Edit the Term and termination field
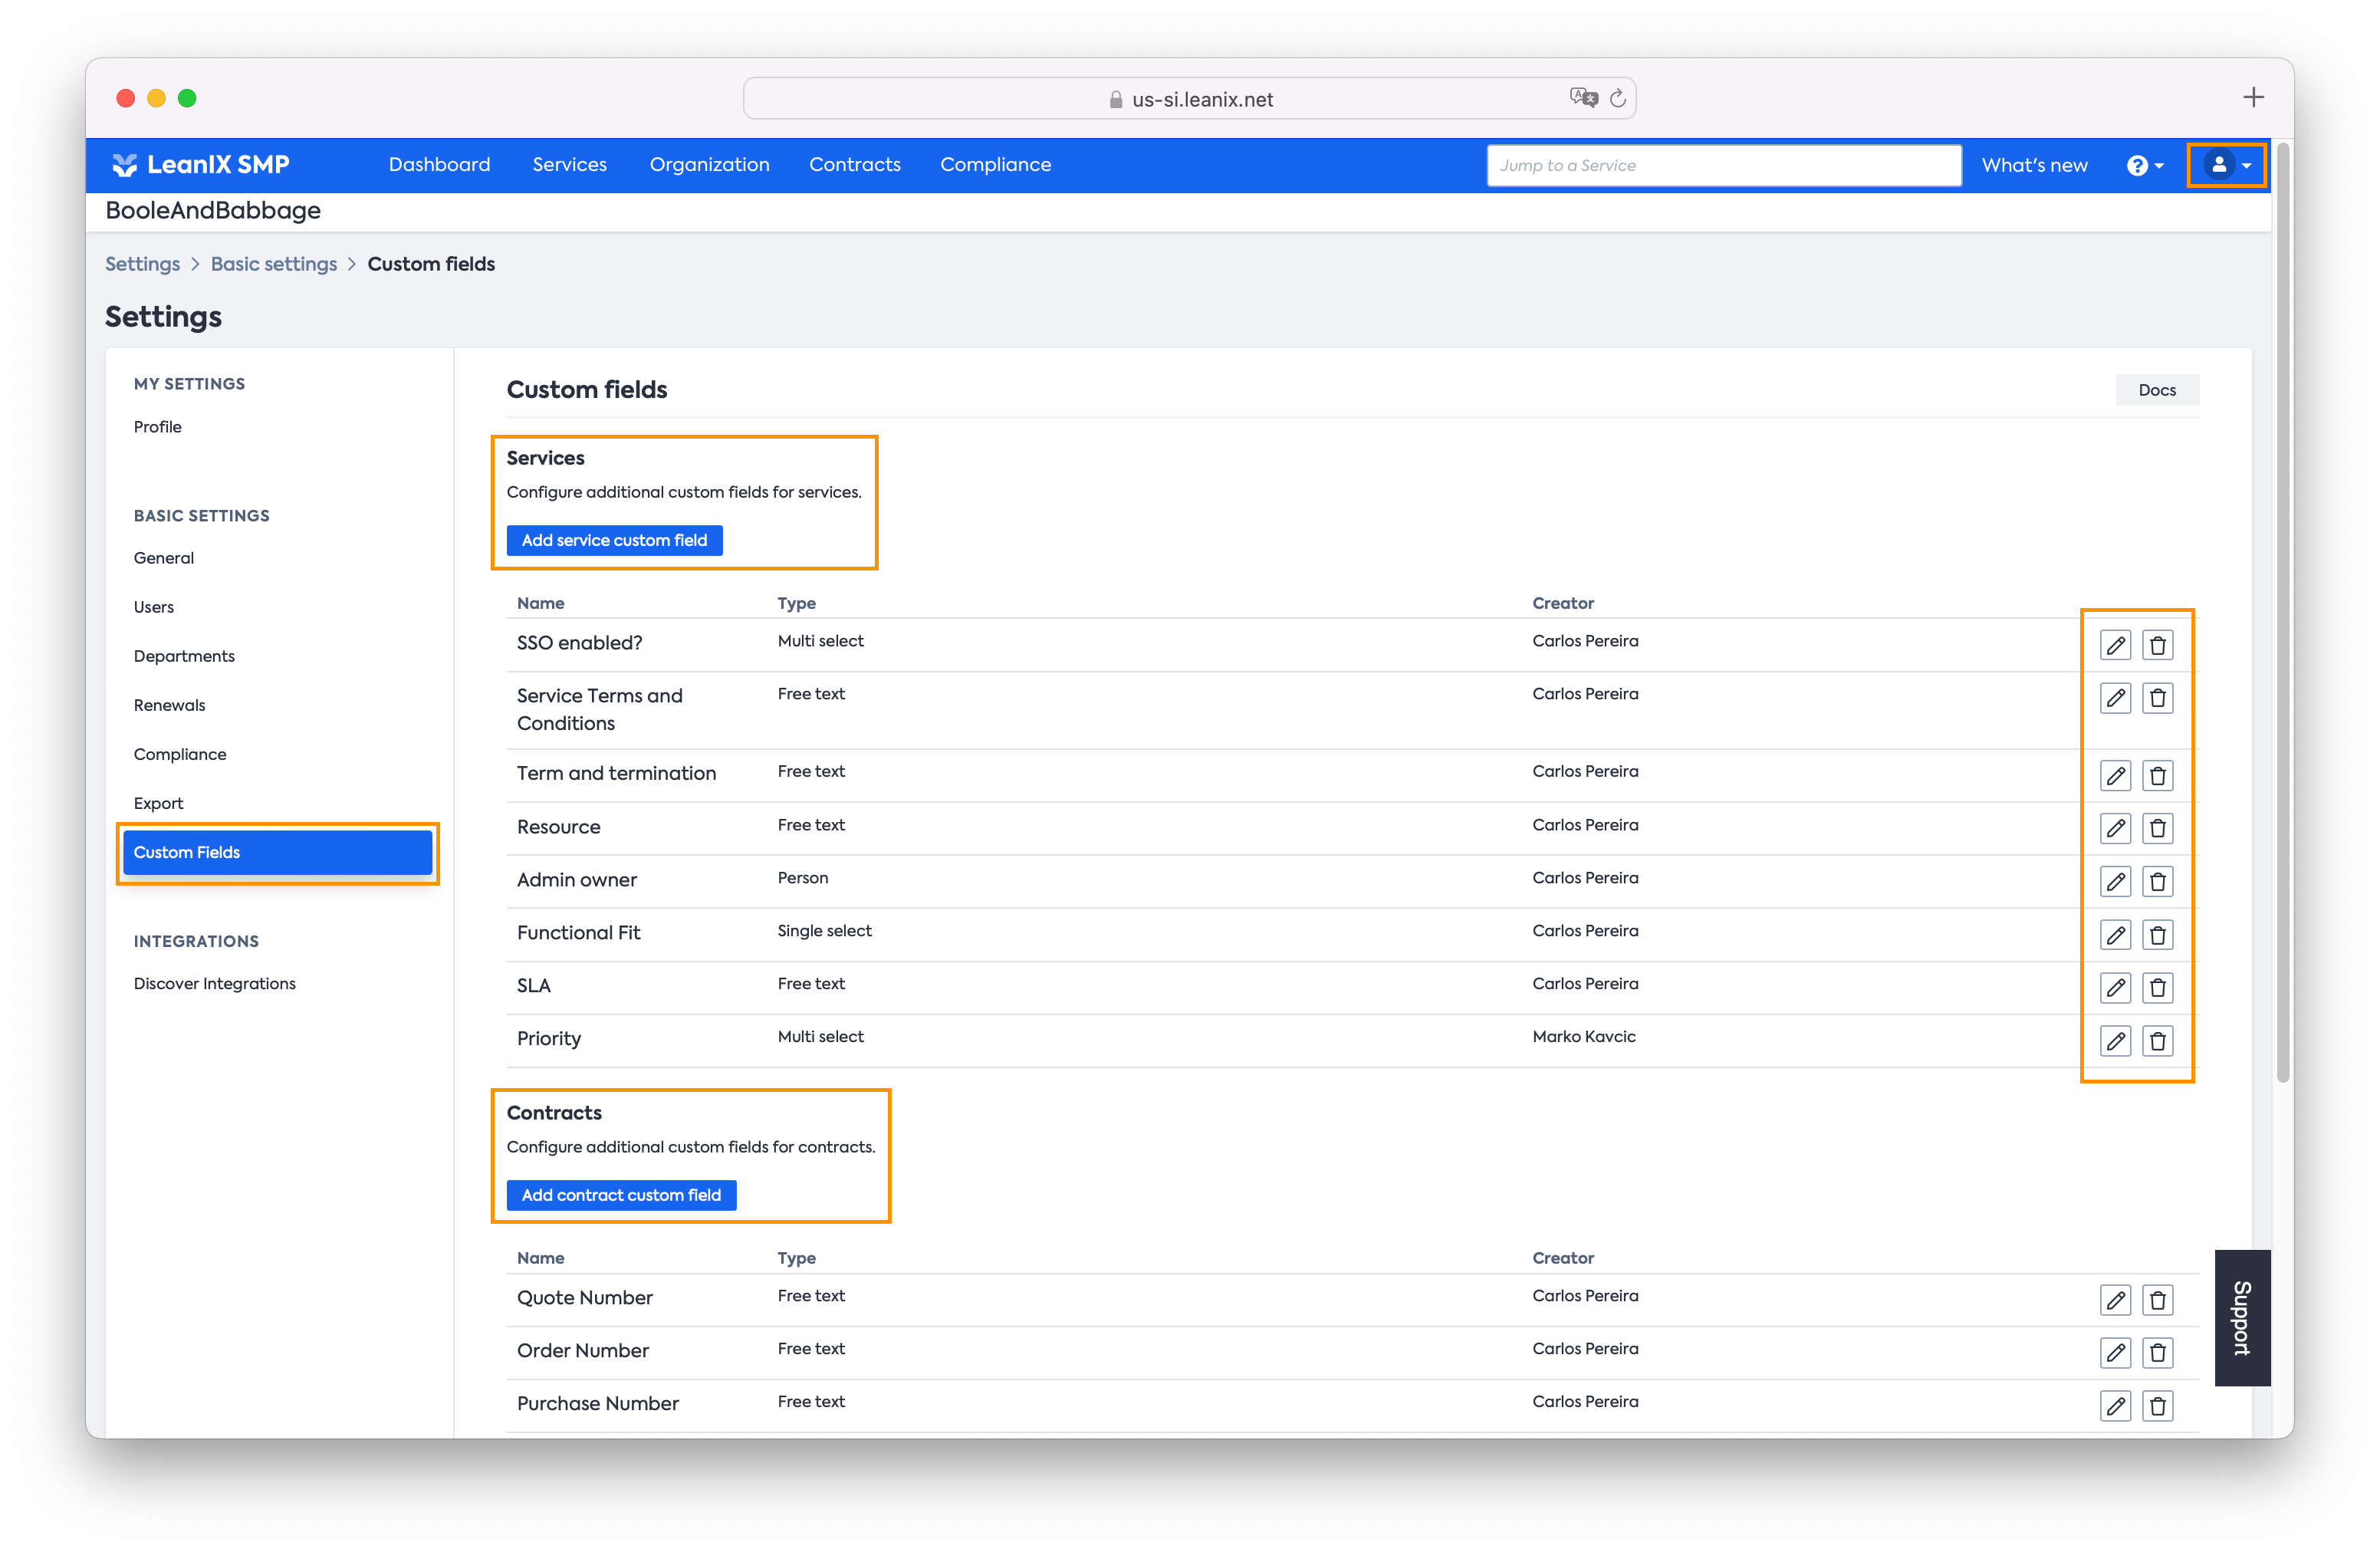This screenshot has height=1552, width=2380. pos(2115,775)
